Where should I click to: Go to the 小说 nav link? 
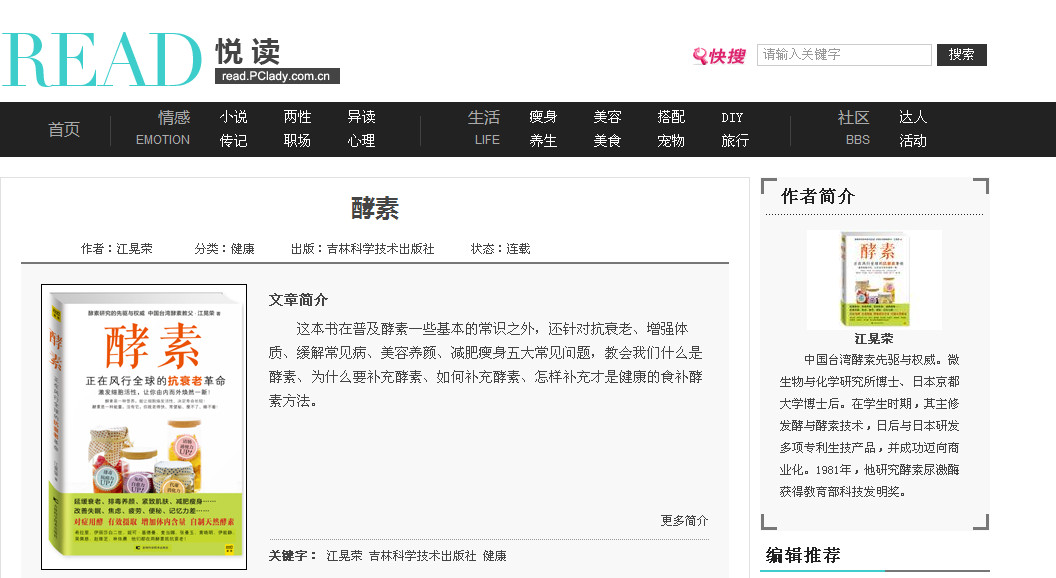pyautogui.click(x=234, y=117)
